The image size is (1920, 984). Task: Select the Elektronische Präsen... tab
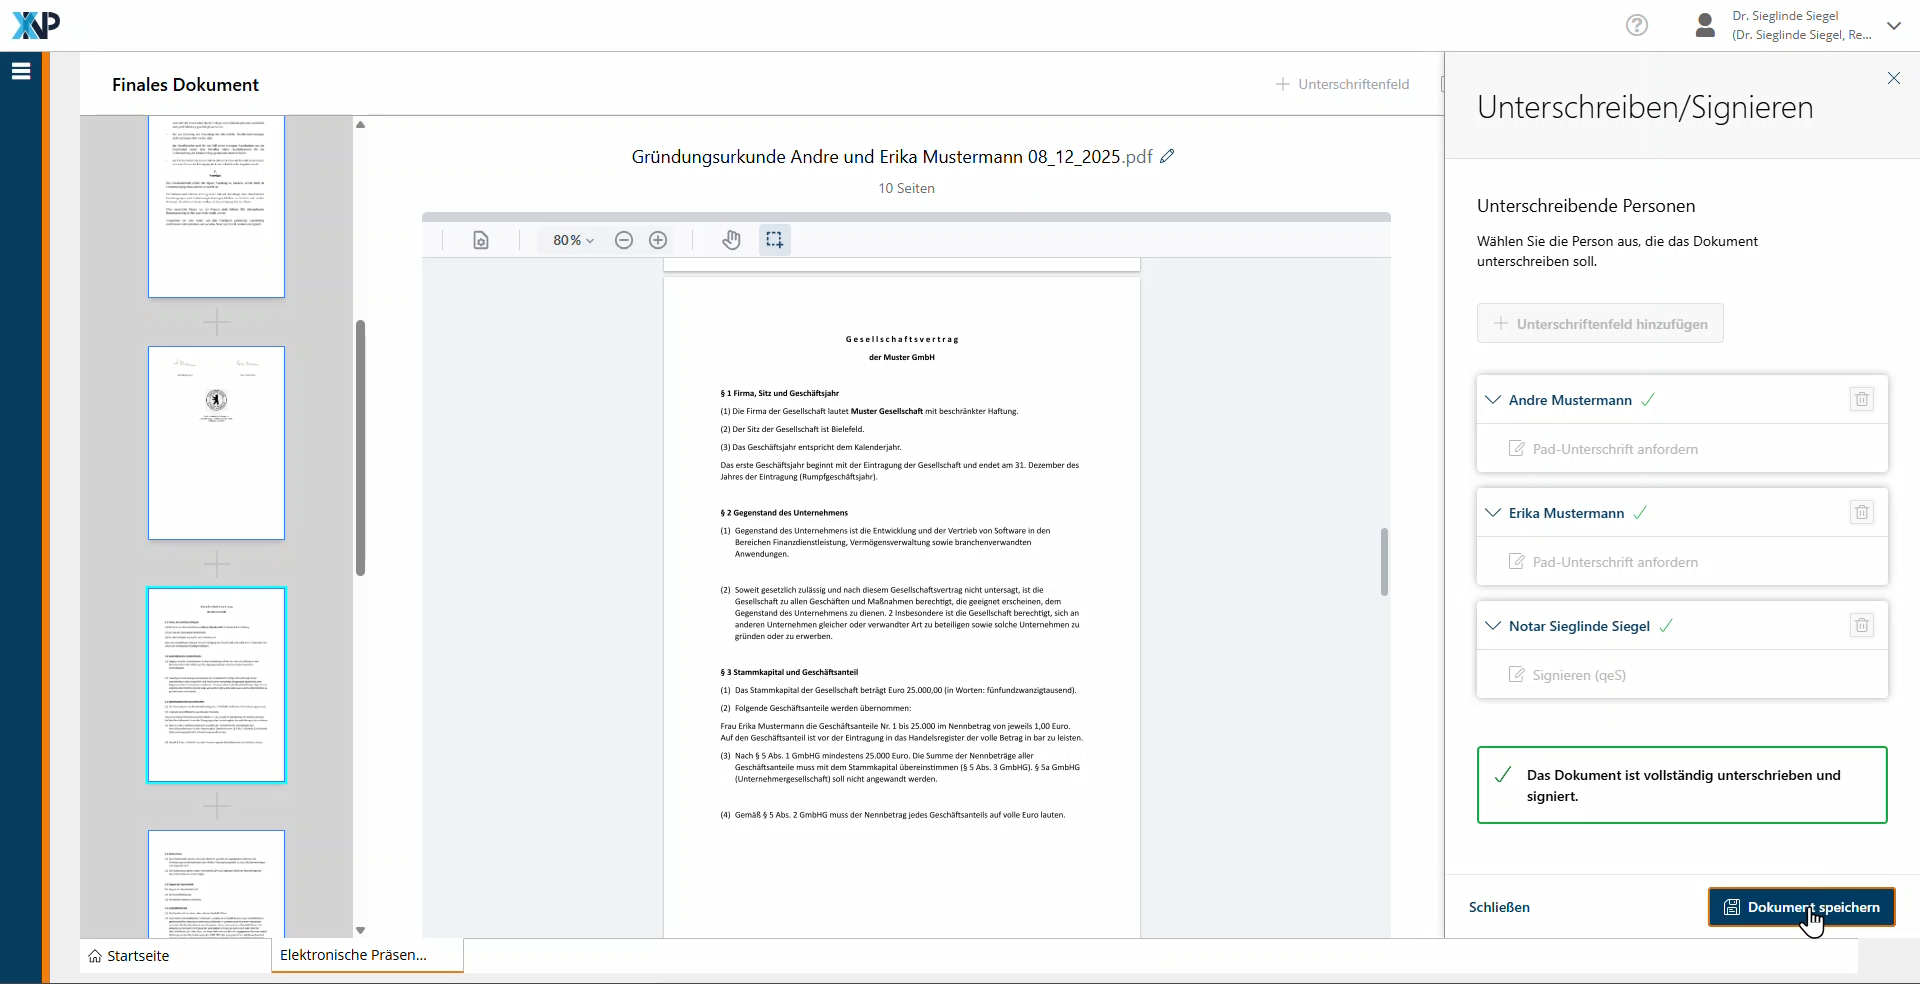pos(353,955)
